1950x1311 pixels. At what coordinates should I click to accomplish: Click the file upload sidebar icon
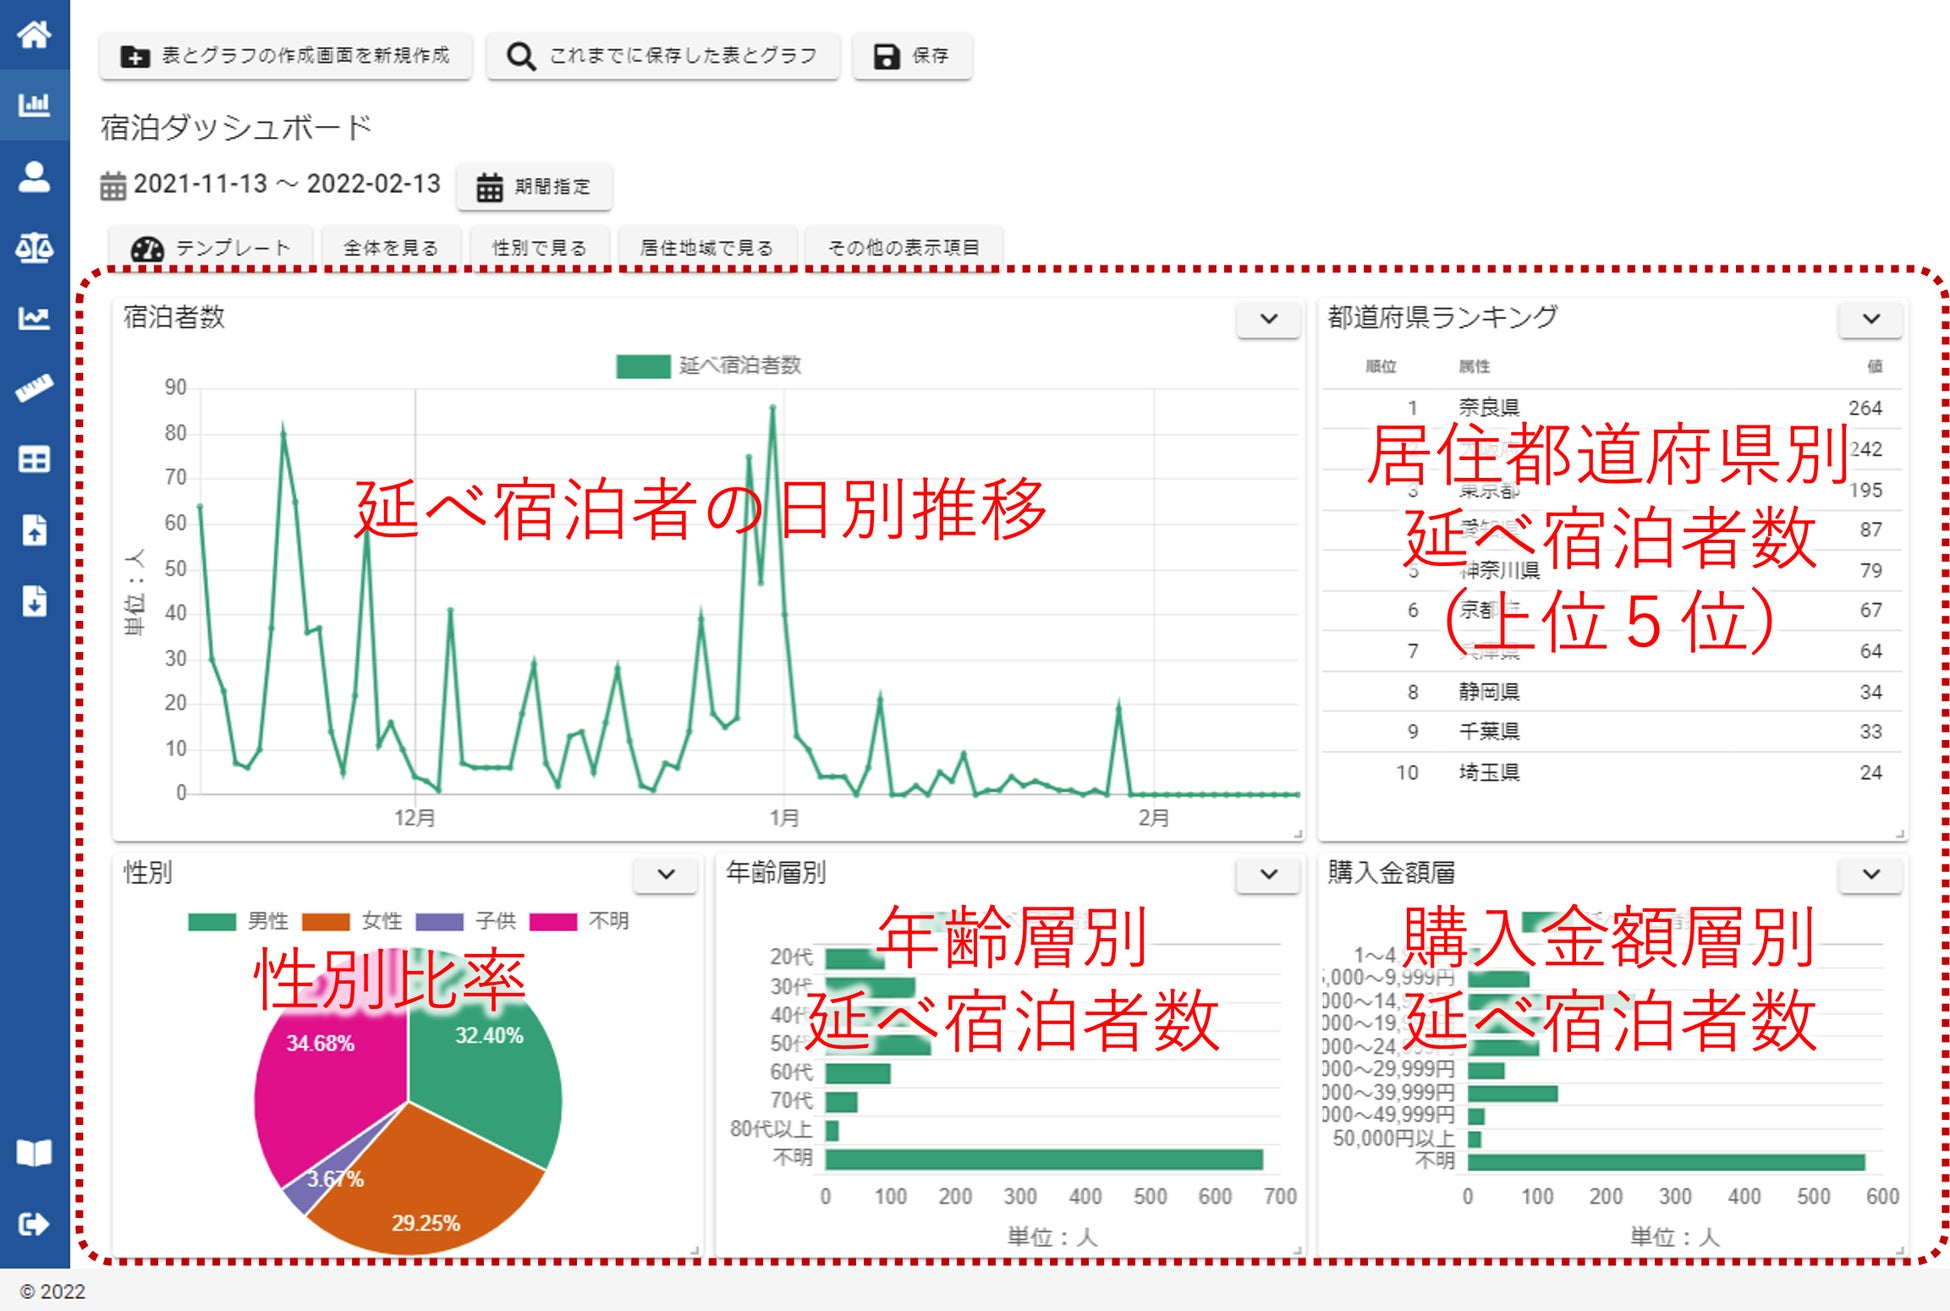[x=34, y=530]
